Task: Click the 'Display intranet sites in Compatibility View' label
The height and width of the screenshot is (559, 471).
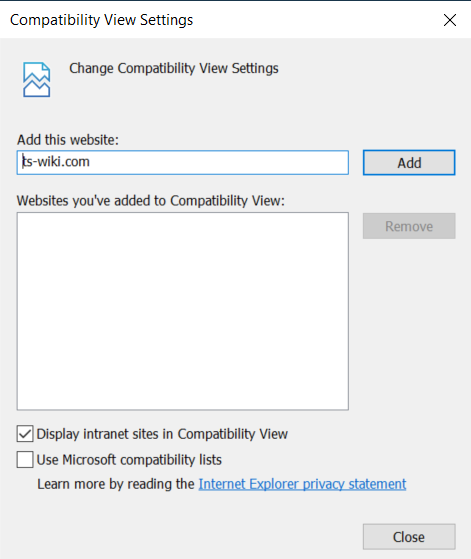Action: pyautogui.click(x=162, y=434)
